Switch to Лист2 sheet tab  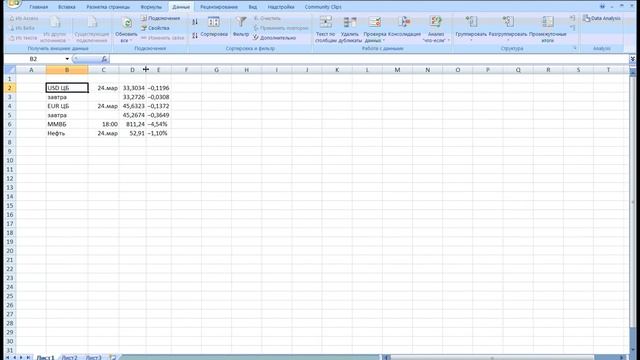69,358
